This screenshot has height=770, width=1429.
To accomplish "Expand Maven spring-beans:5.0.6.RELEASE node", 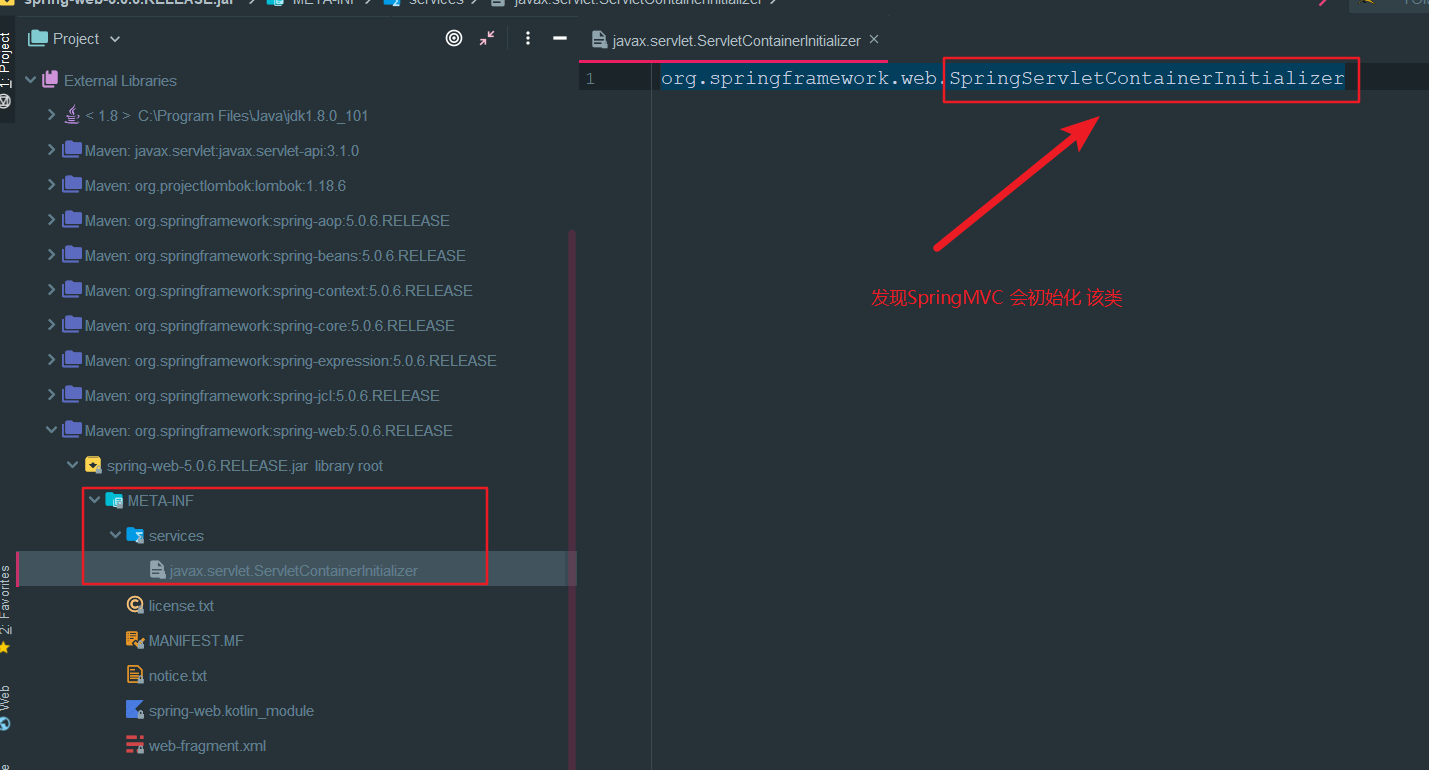I will pos(51,255).
